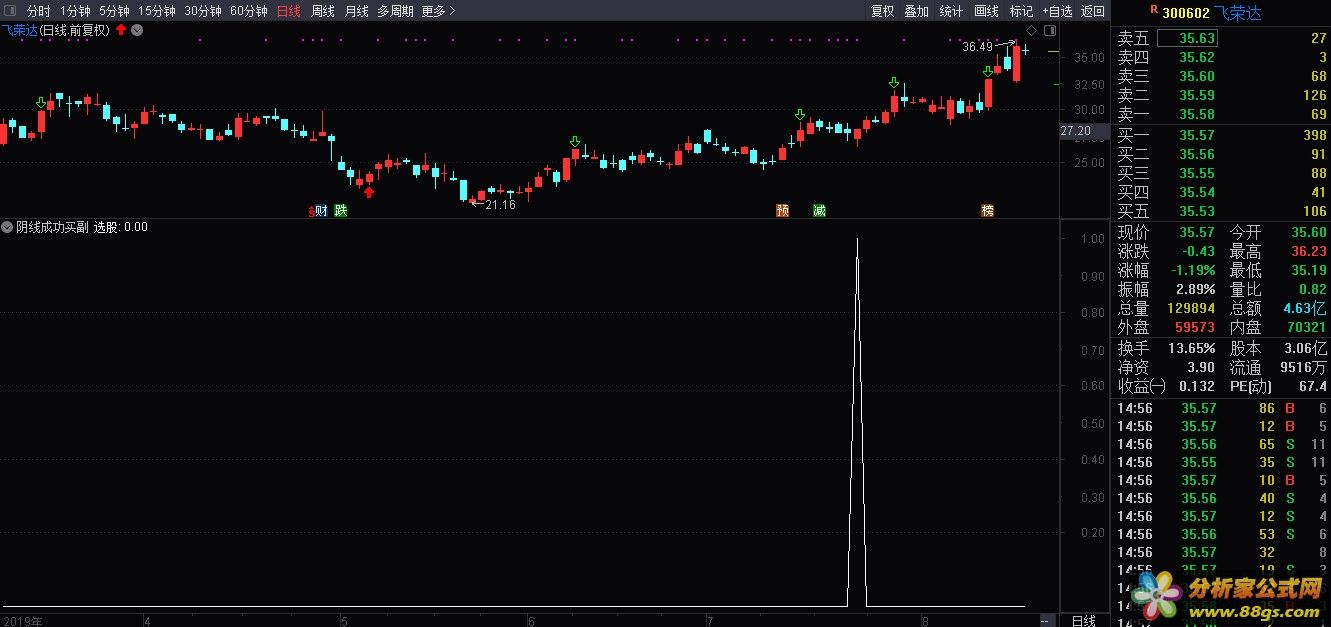Add stock via +自选 button
The width and height of the screenshot is (1331, 627).
coord(1057,11)
